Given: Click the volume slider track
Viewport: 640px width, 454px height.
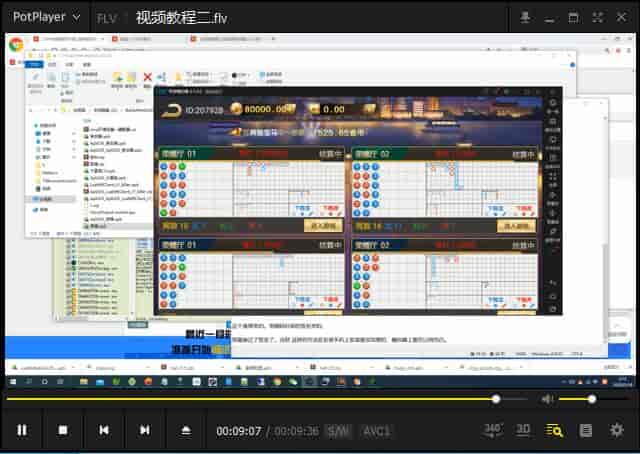Looking at the screenshot, I should click(x=580, y=399).
